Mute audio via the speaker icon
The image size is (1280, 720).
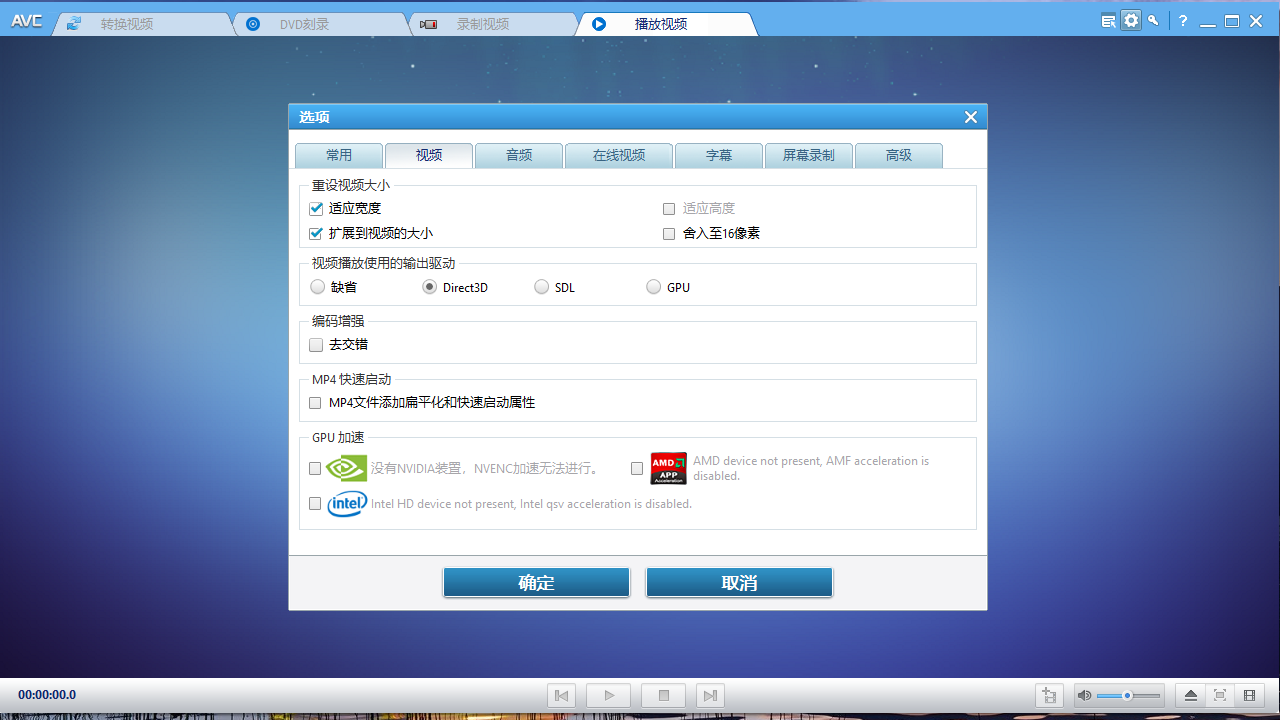pos(1084,695)
